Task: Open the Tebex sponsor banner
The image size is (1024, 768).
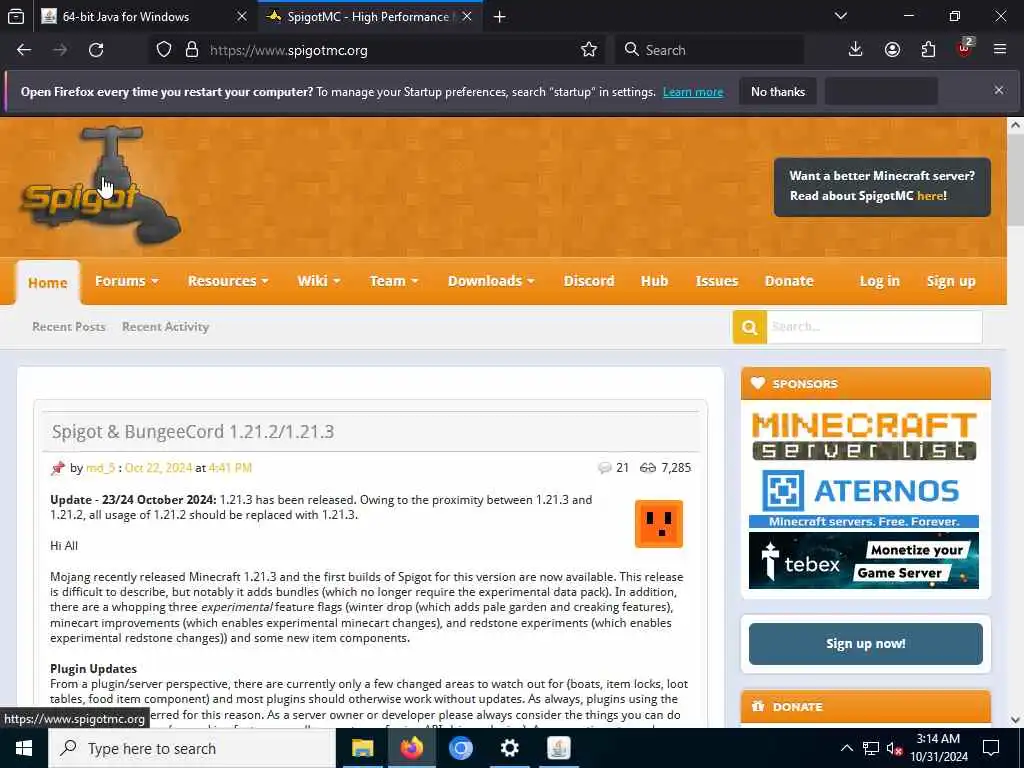Action: (x=863, y=560)
